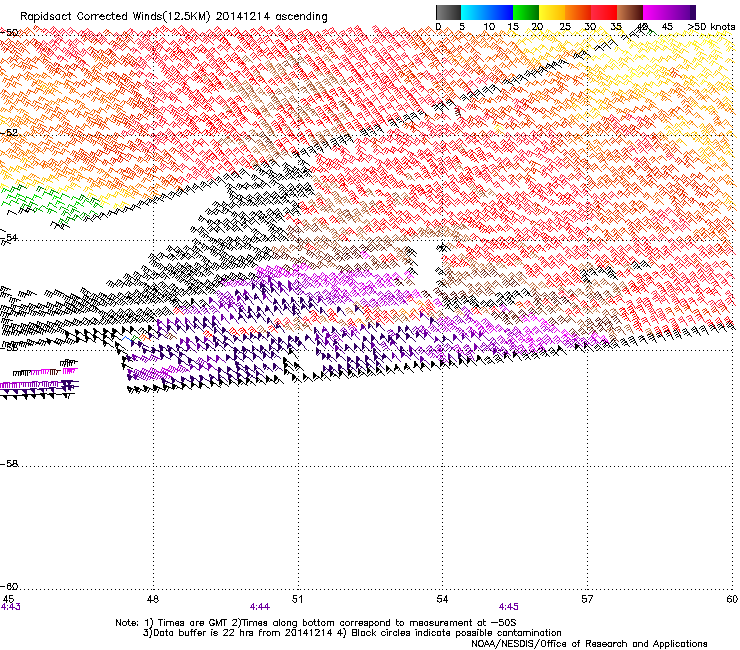Click the brown 35-40 knots color segment
Image resolution: width=740 pixels, height=650 pixels.
pos(630,12)
